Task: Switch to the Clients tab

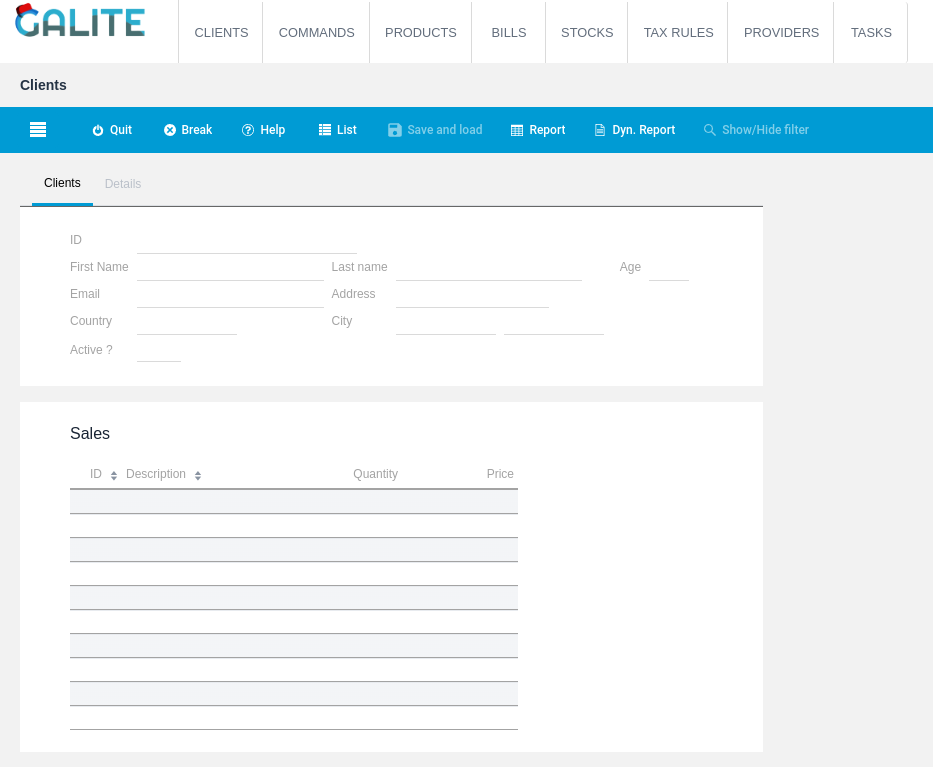Action: (62, 183)
